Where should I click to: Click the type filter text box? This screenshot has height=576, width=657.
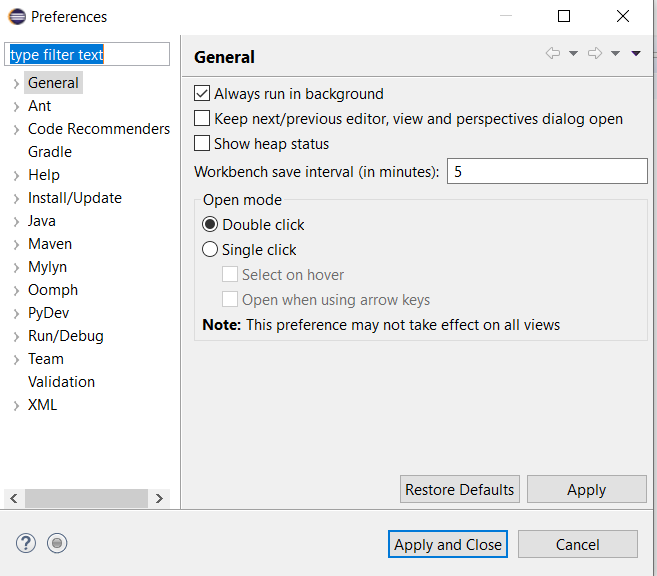(88, 55)
